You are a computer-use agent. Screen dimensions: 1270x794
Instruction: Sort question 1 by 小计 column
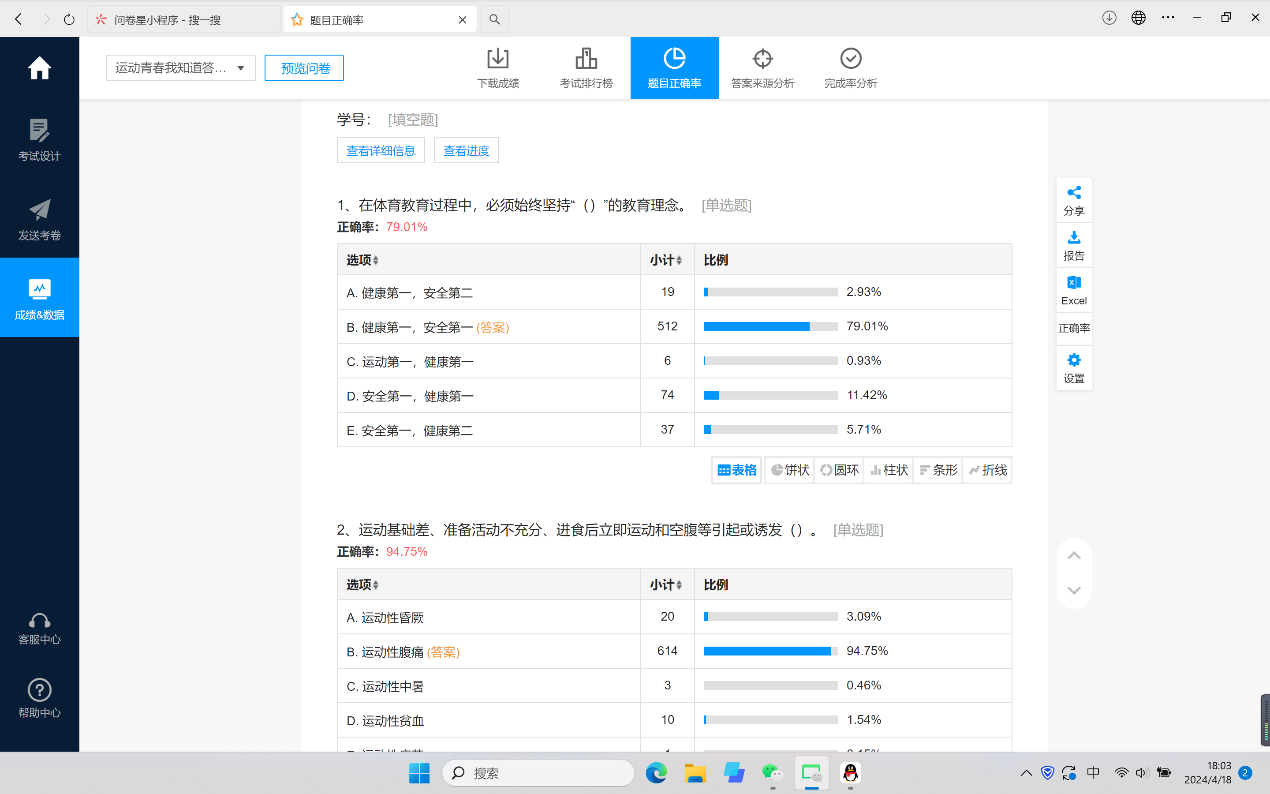pyautogui.click(x=667, y=260)
